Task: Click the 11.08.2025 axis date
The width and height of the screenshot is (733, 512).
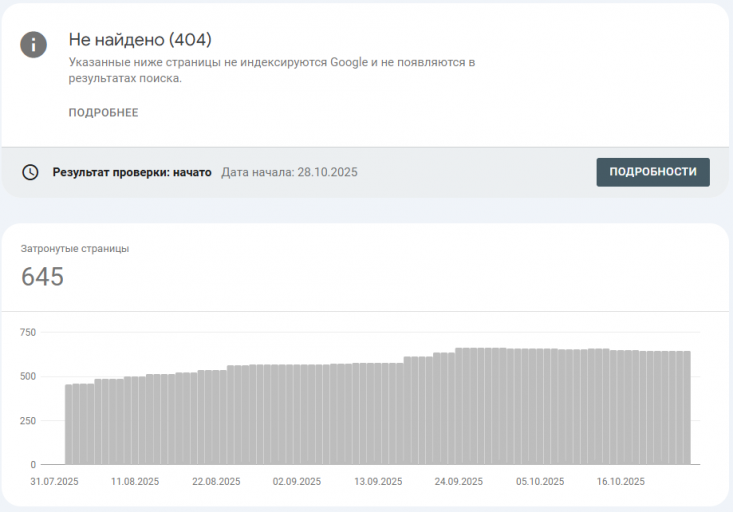Action: 135,482
